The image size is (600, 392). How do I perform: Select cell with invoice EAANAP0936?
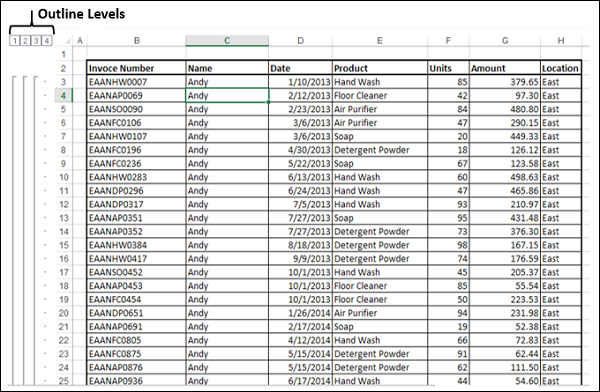click(137, 381)
